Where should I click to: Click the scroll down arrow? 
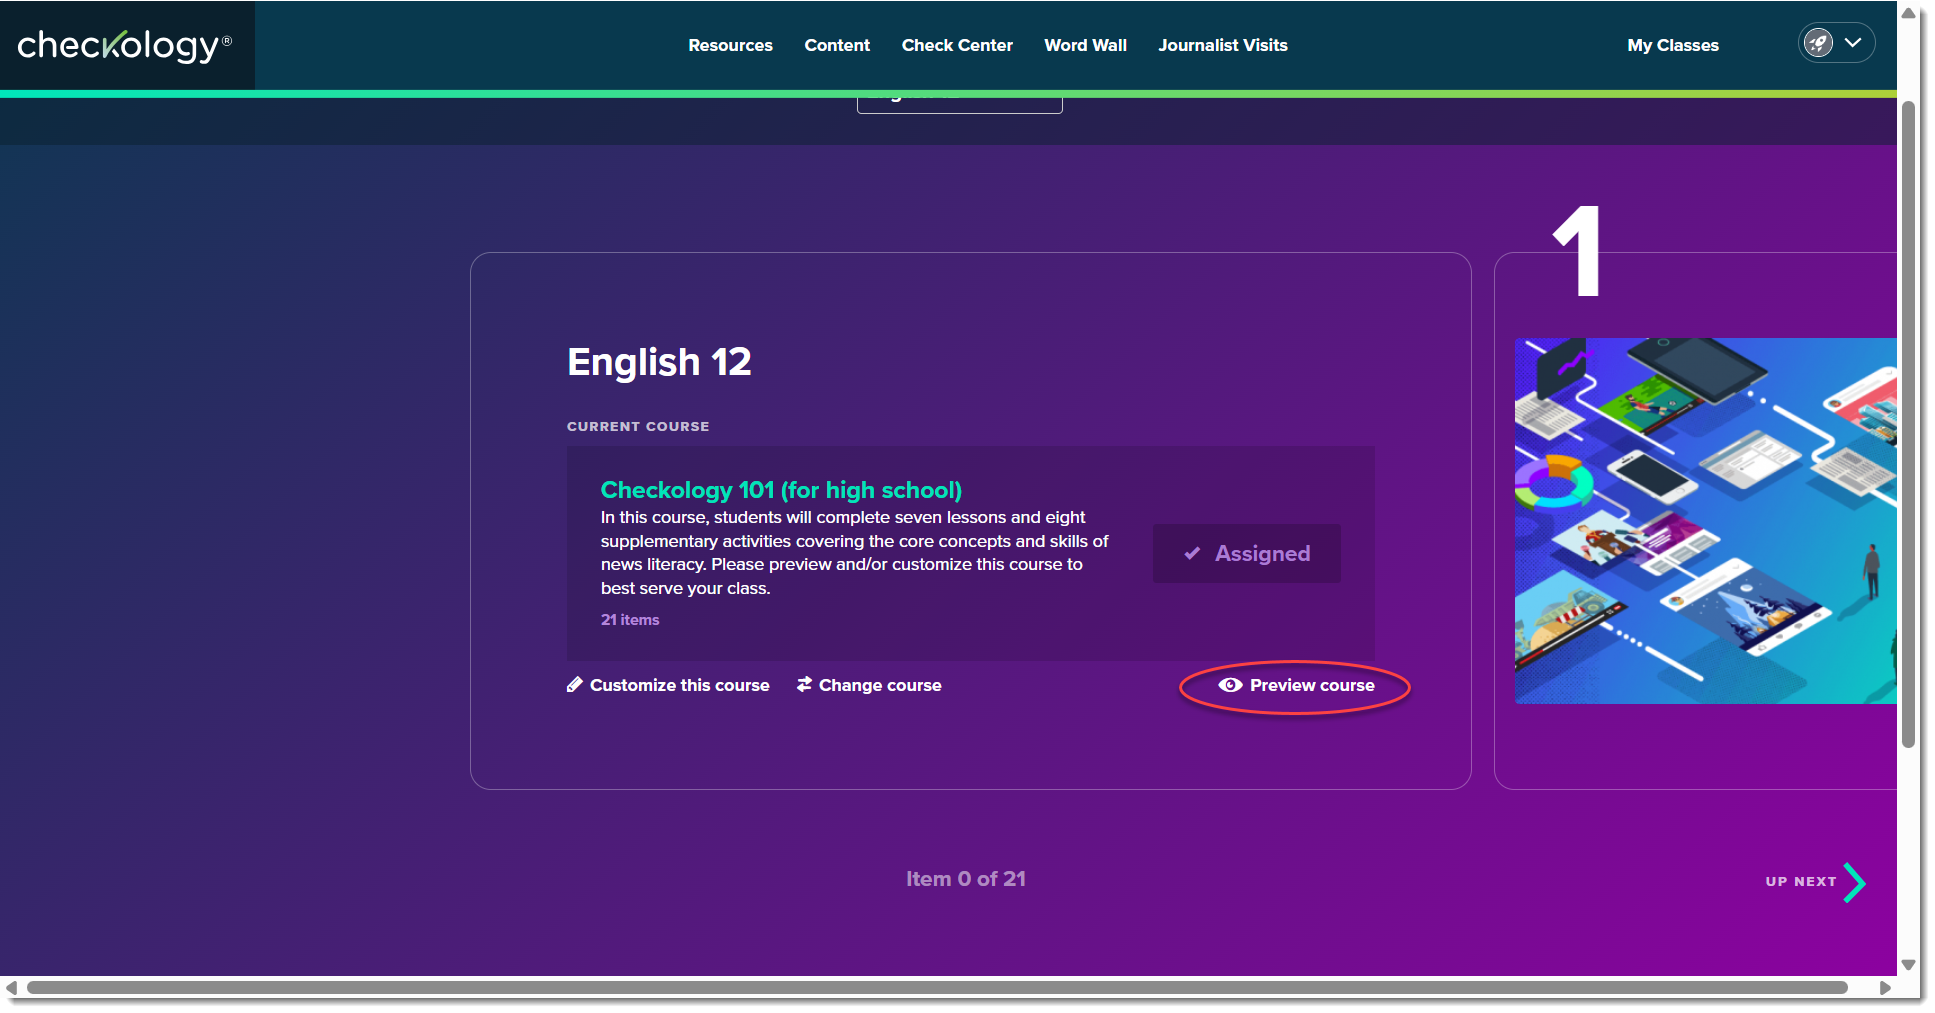tap(1908, 965)
